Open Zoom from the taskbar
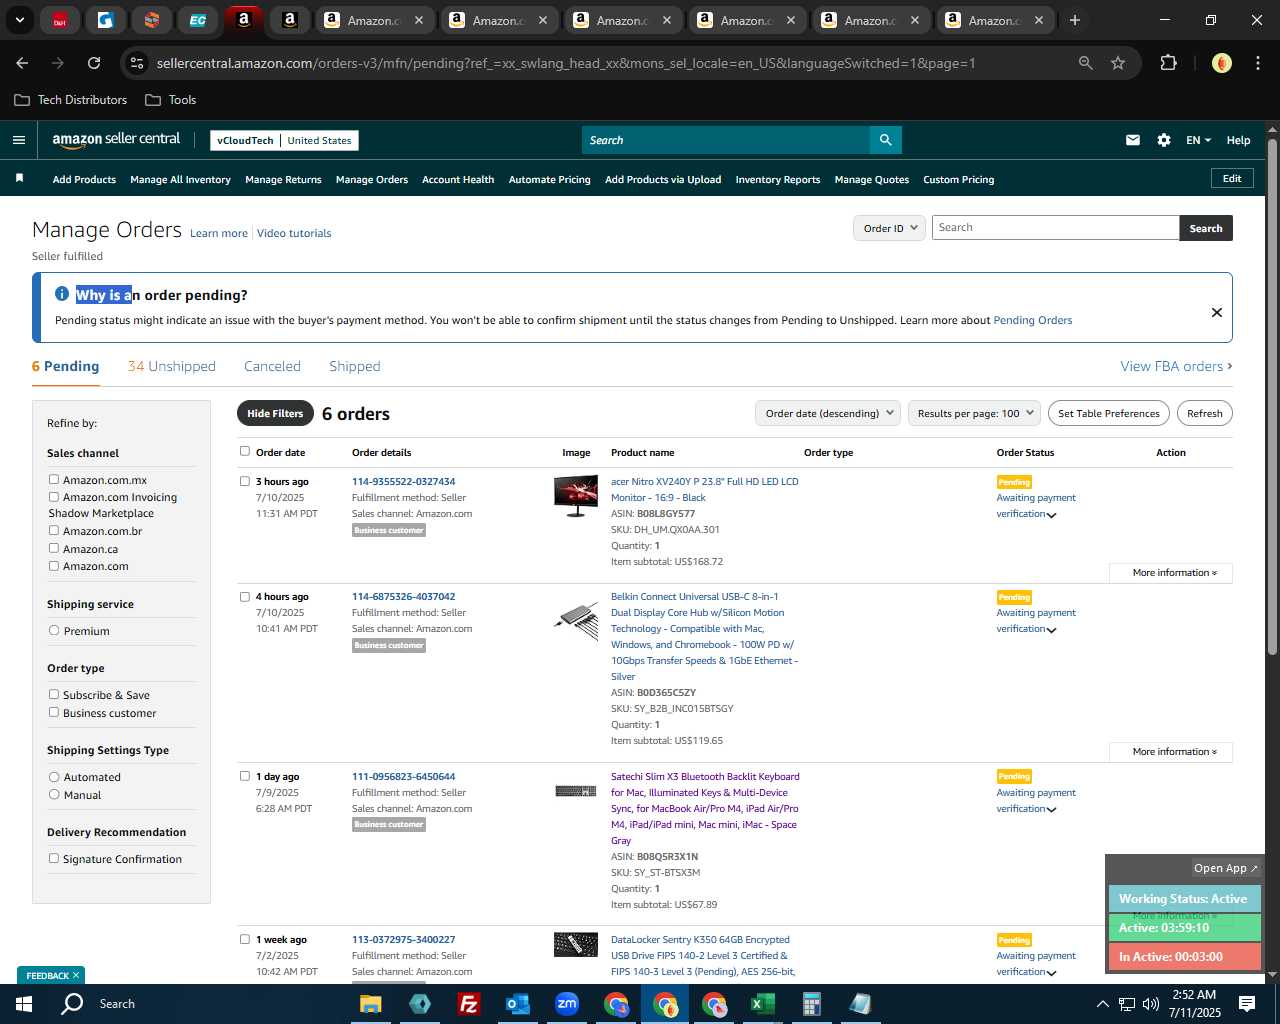This screenshot has width=1280, height=1024. point(567,1004)
